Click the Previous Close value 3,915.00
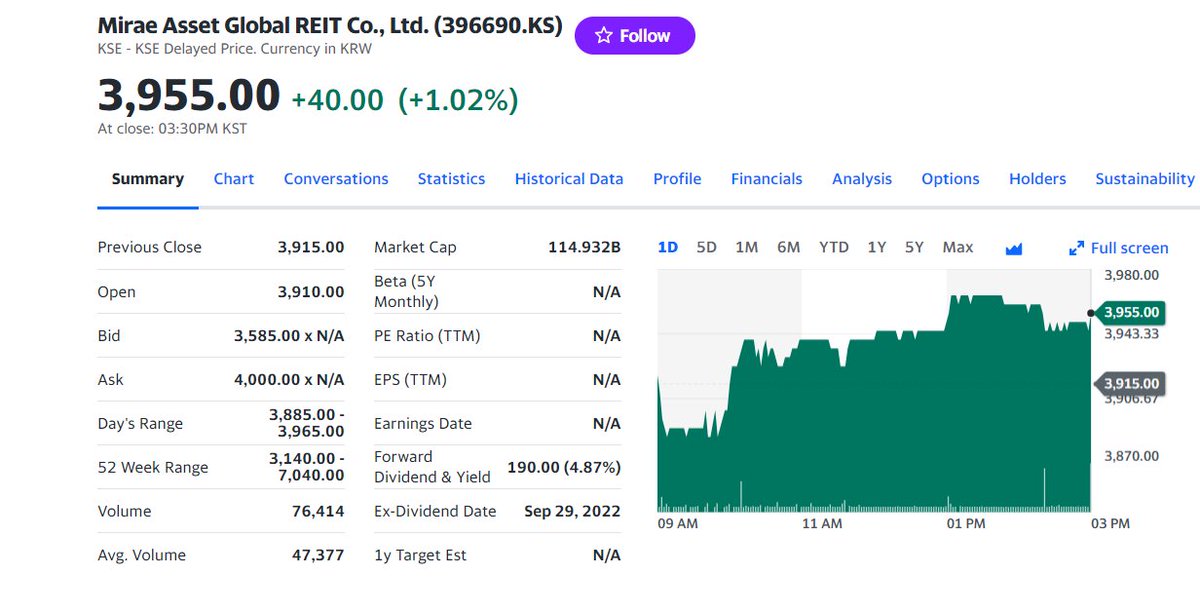The height and width of the screenshot is (613, 1200). 311,247
